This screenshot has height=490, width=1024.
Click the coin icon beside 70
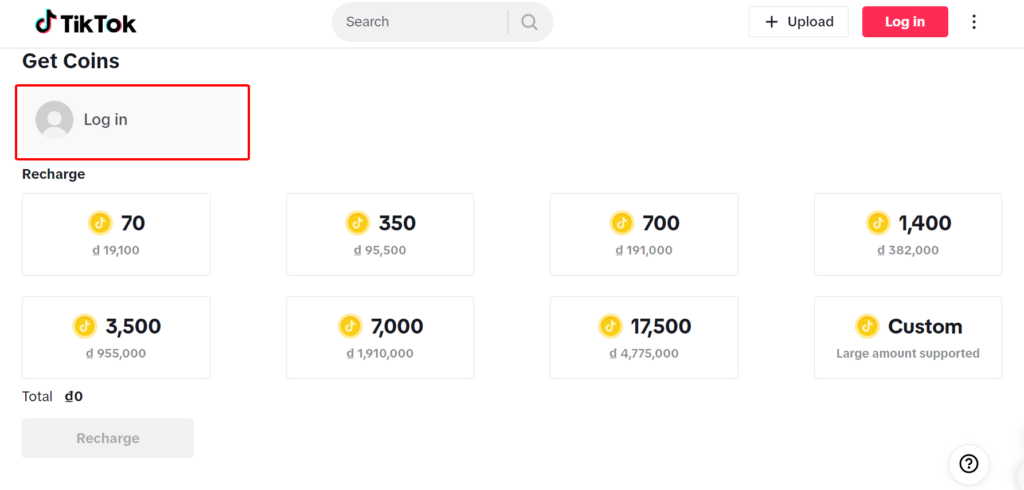[100, 223]
